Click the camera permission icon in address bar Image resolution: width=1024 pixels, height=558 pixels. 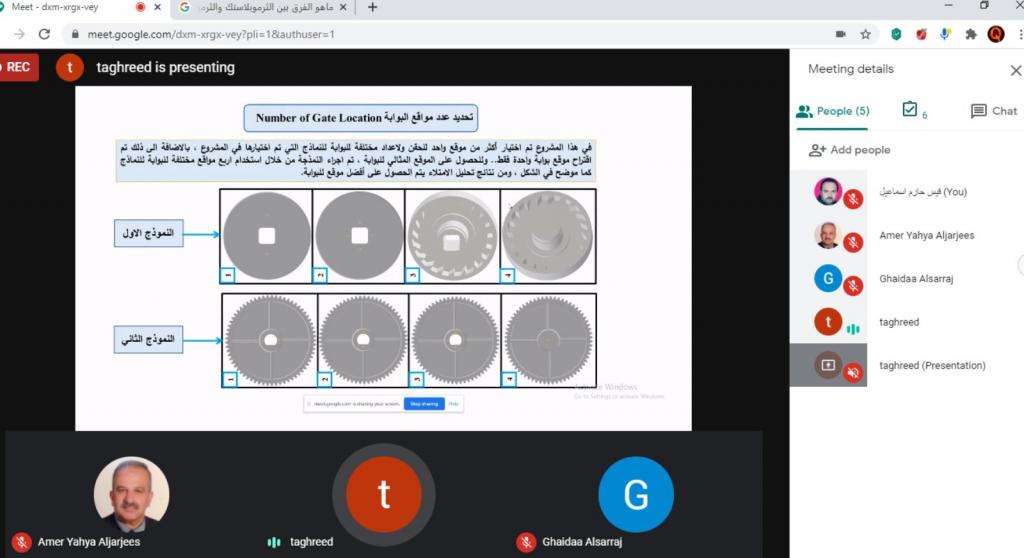coord(840,34)
